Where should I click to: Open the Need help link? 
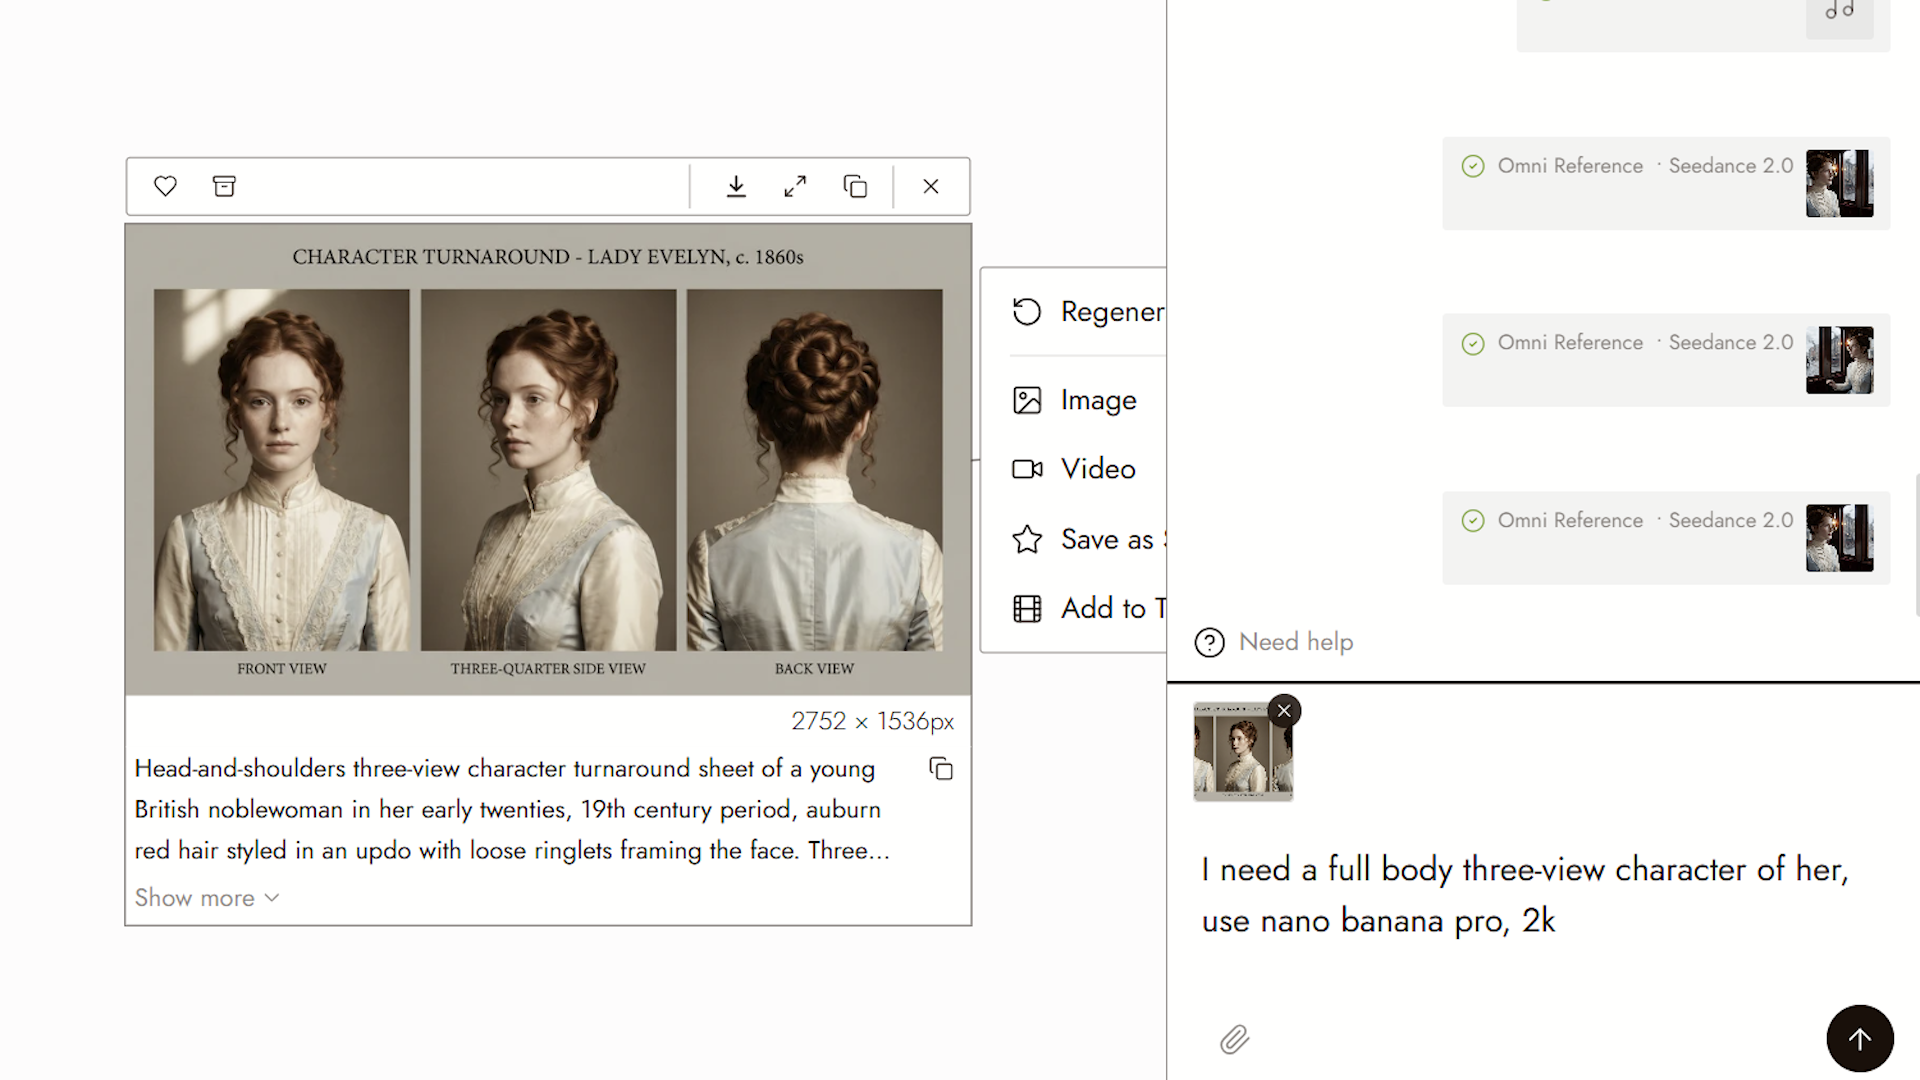point(1274,642)
